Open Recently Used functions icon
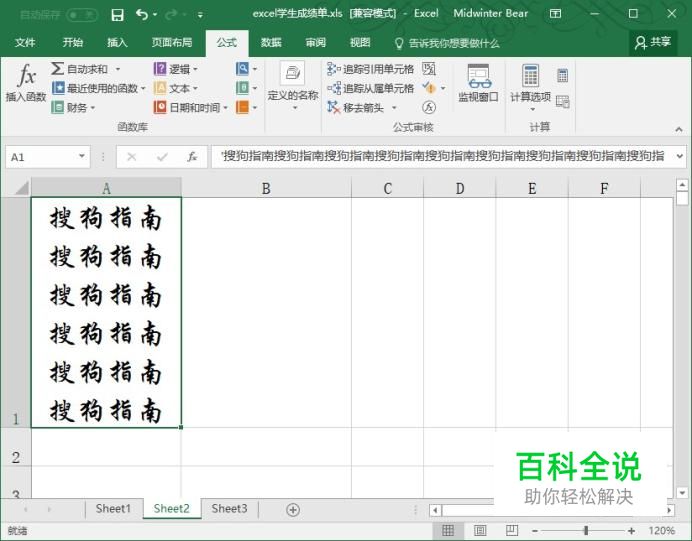Viewport: 692px width, 541px height. pos(58,88)
